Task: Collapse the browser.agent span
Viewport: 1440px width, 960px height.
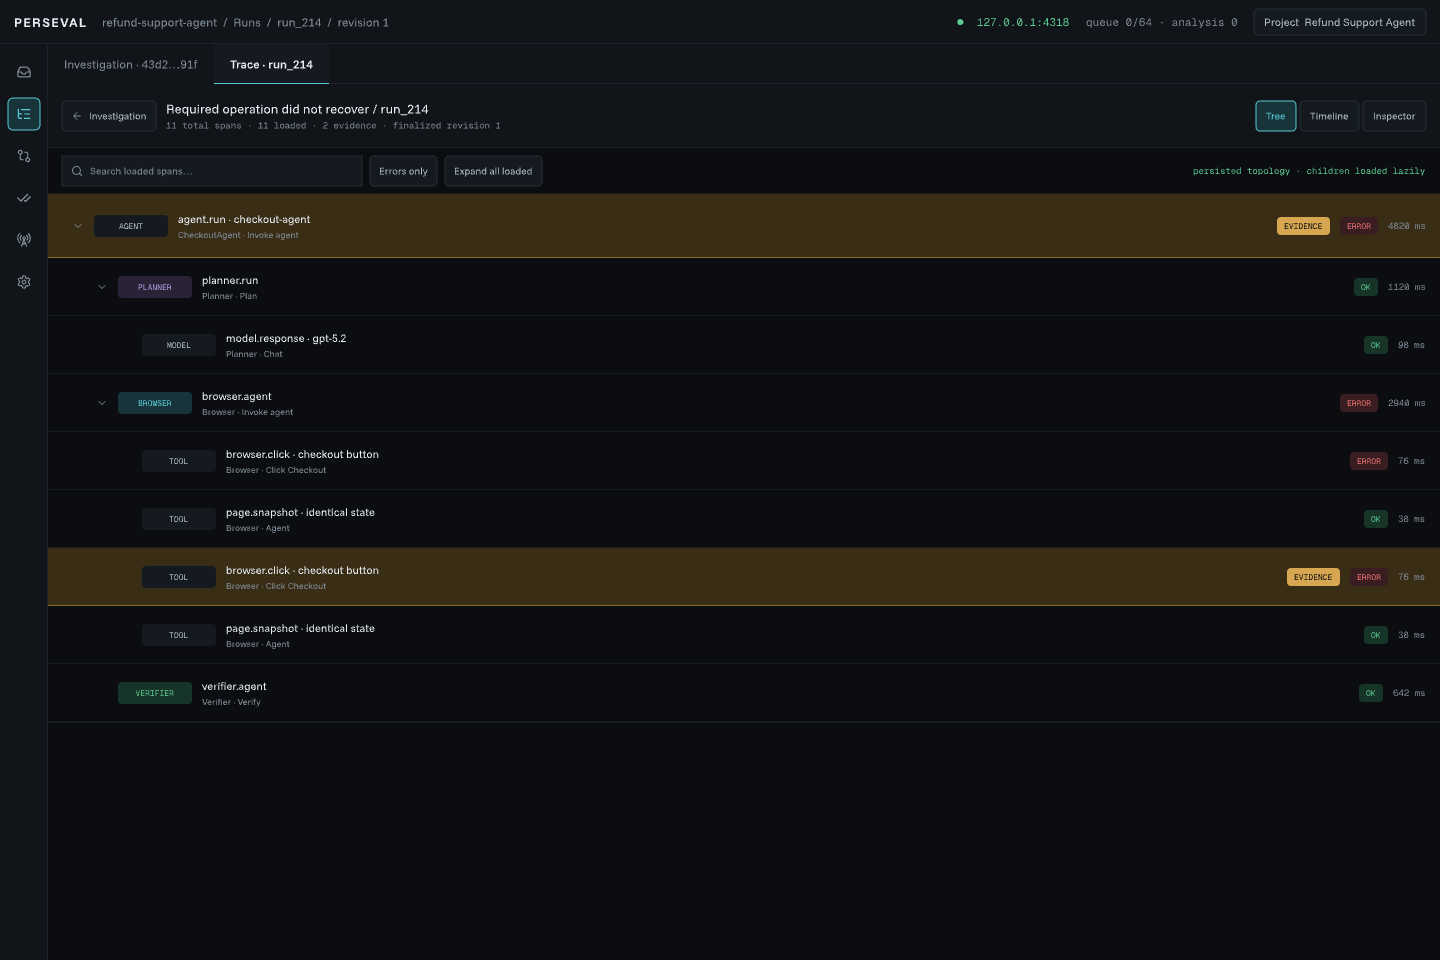Action: tap(102, 403)
